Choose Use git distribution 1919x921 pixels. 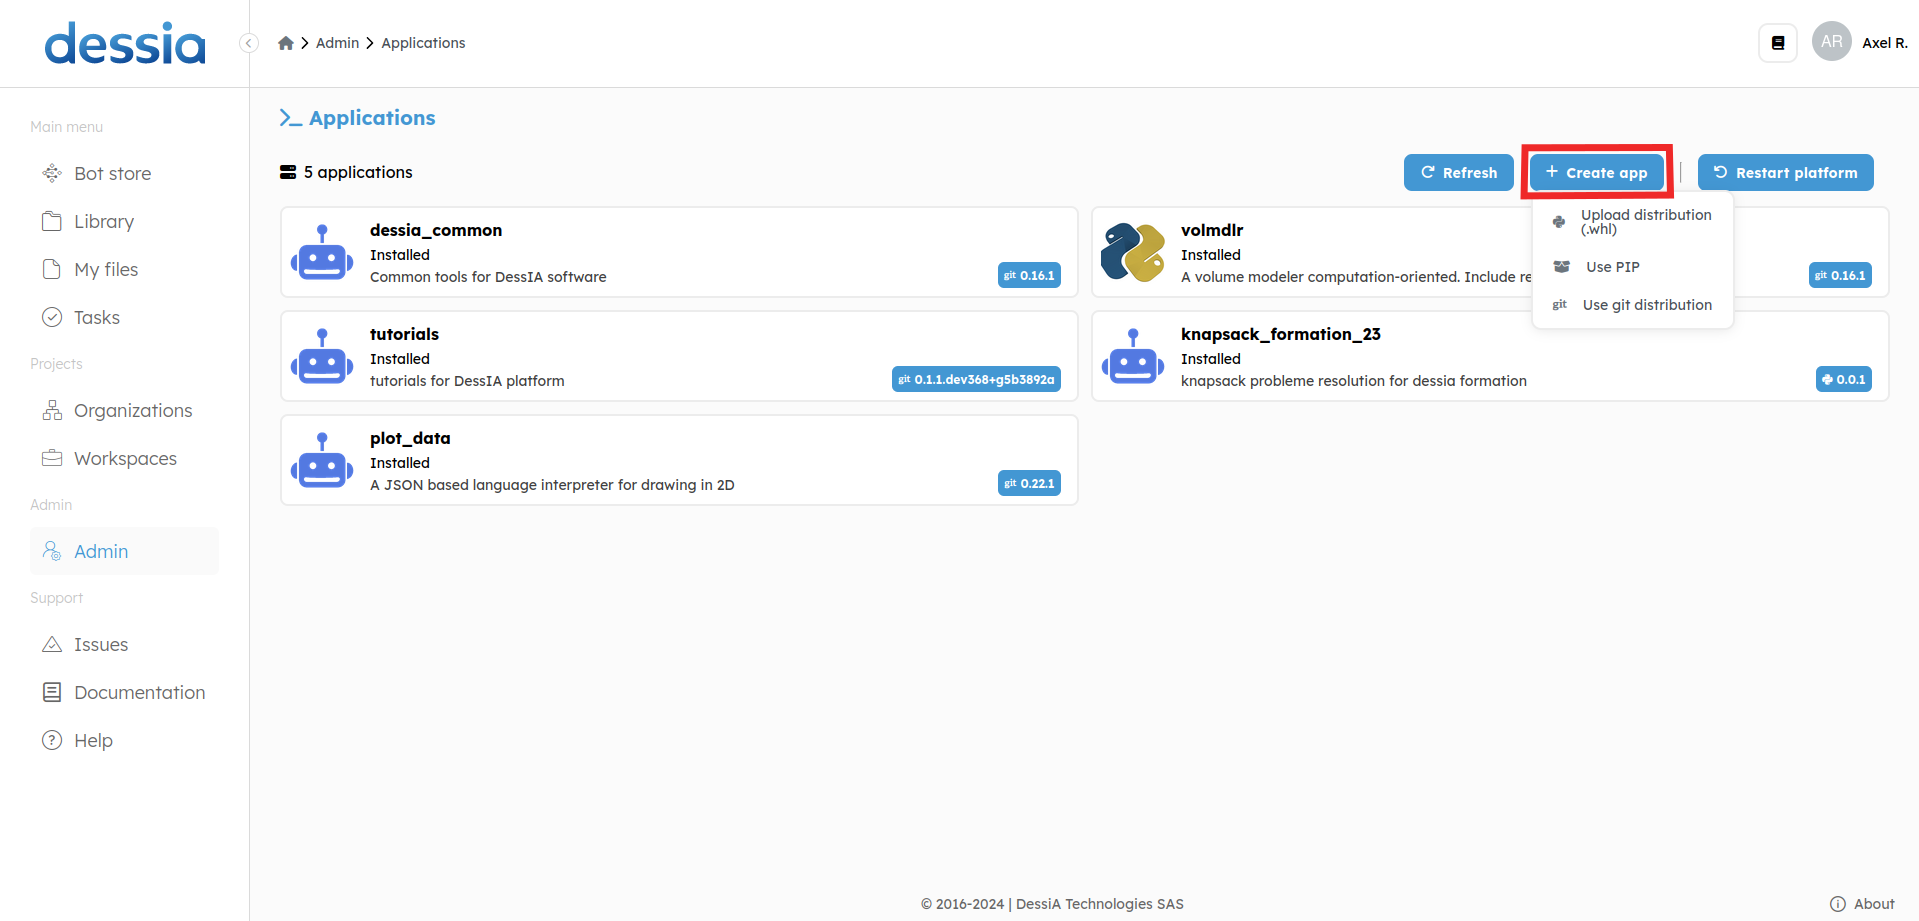1633,305
